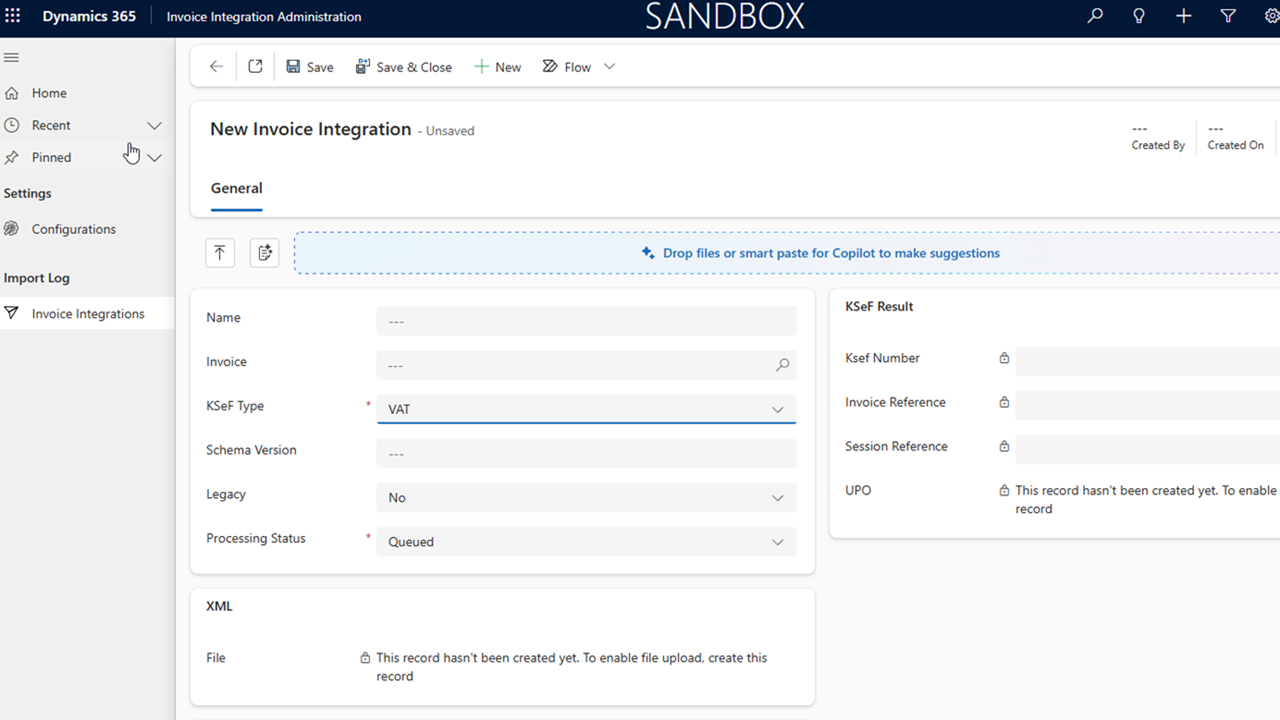Open record in new window icon

click(255, 67)
